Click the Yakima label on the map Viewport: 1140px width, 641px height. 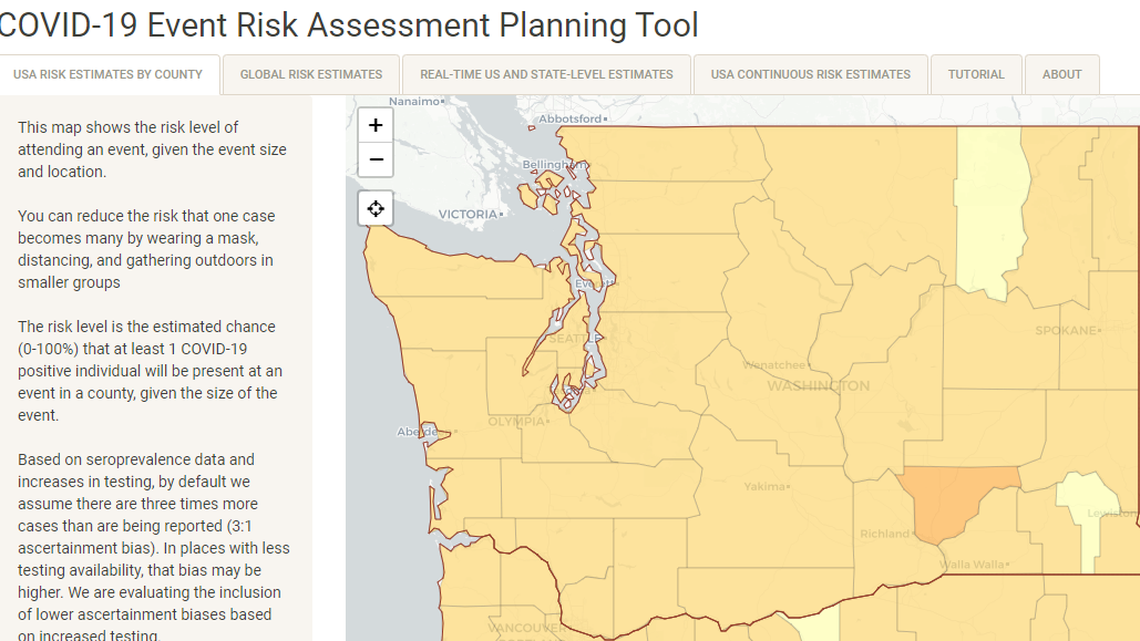coord(767,487)
